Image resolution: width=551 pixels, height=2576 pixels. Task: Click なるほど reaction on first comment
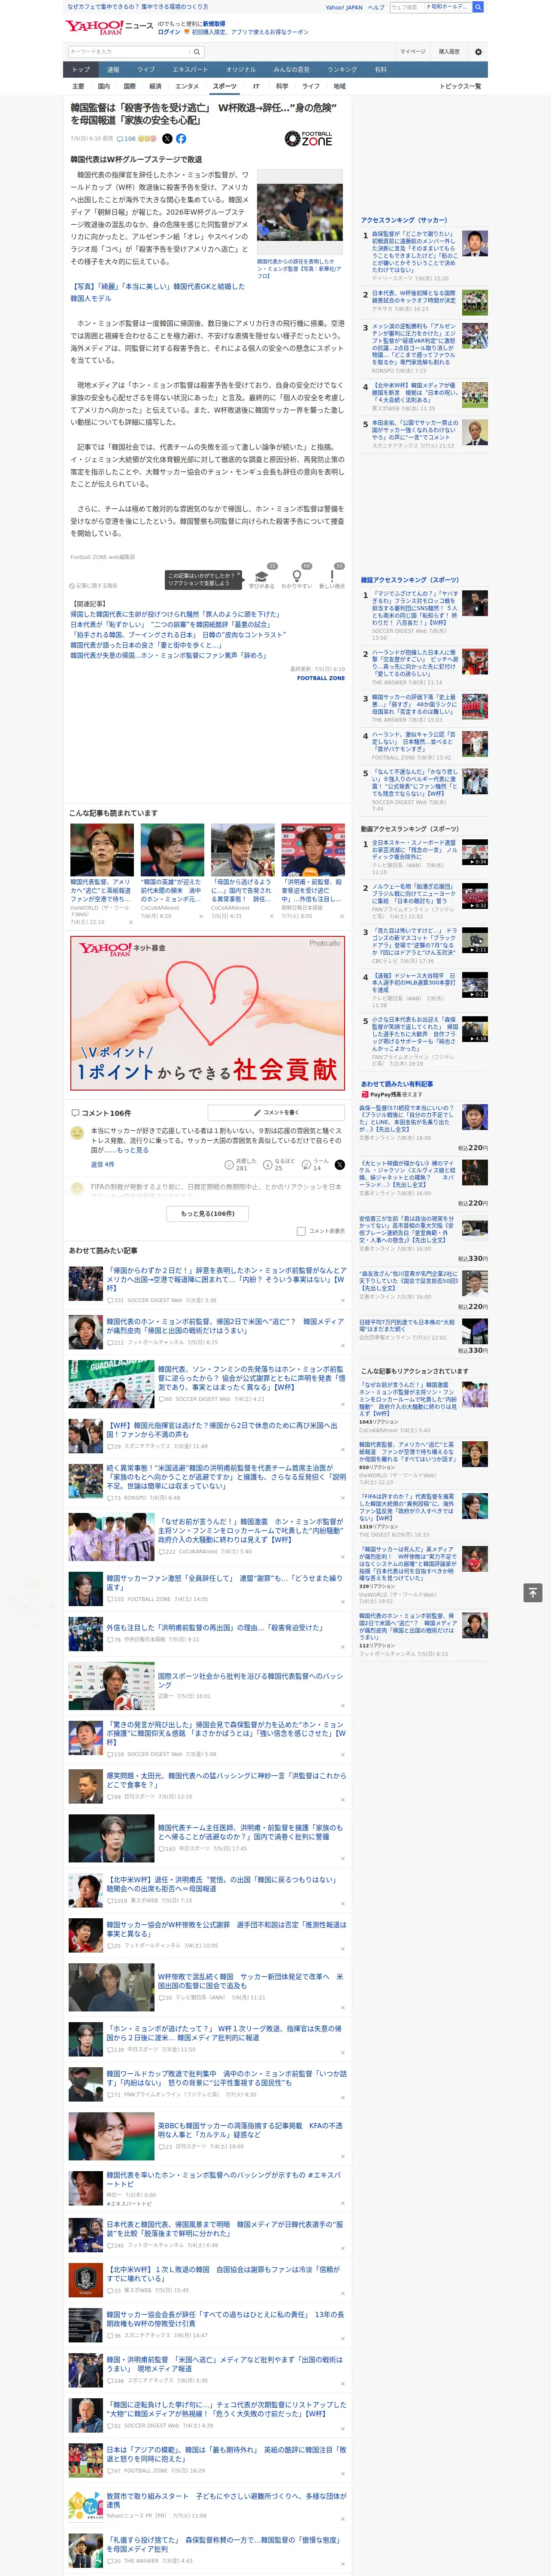(x=280, y=1165)
